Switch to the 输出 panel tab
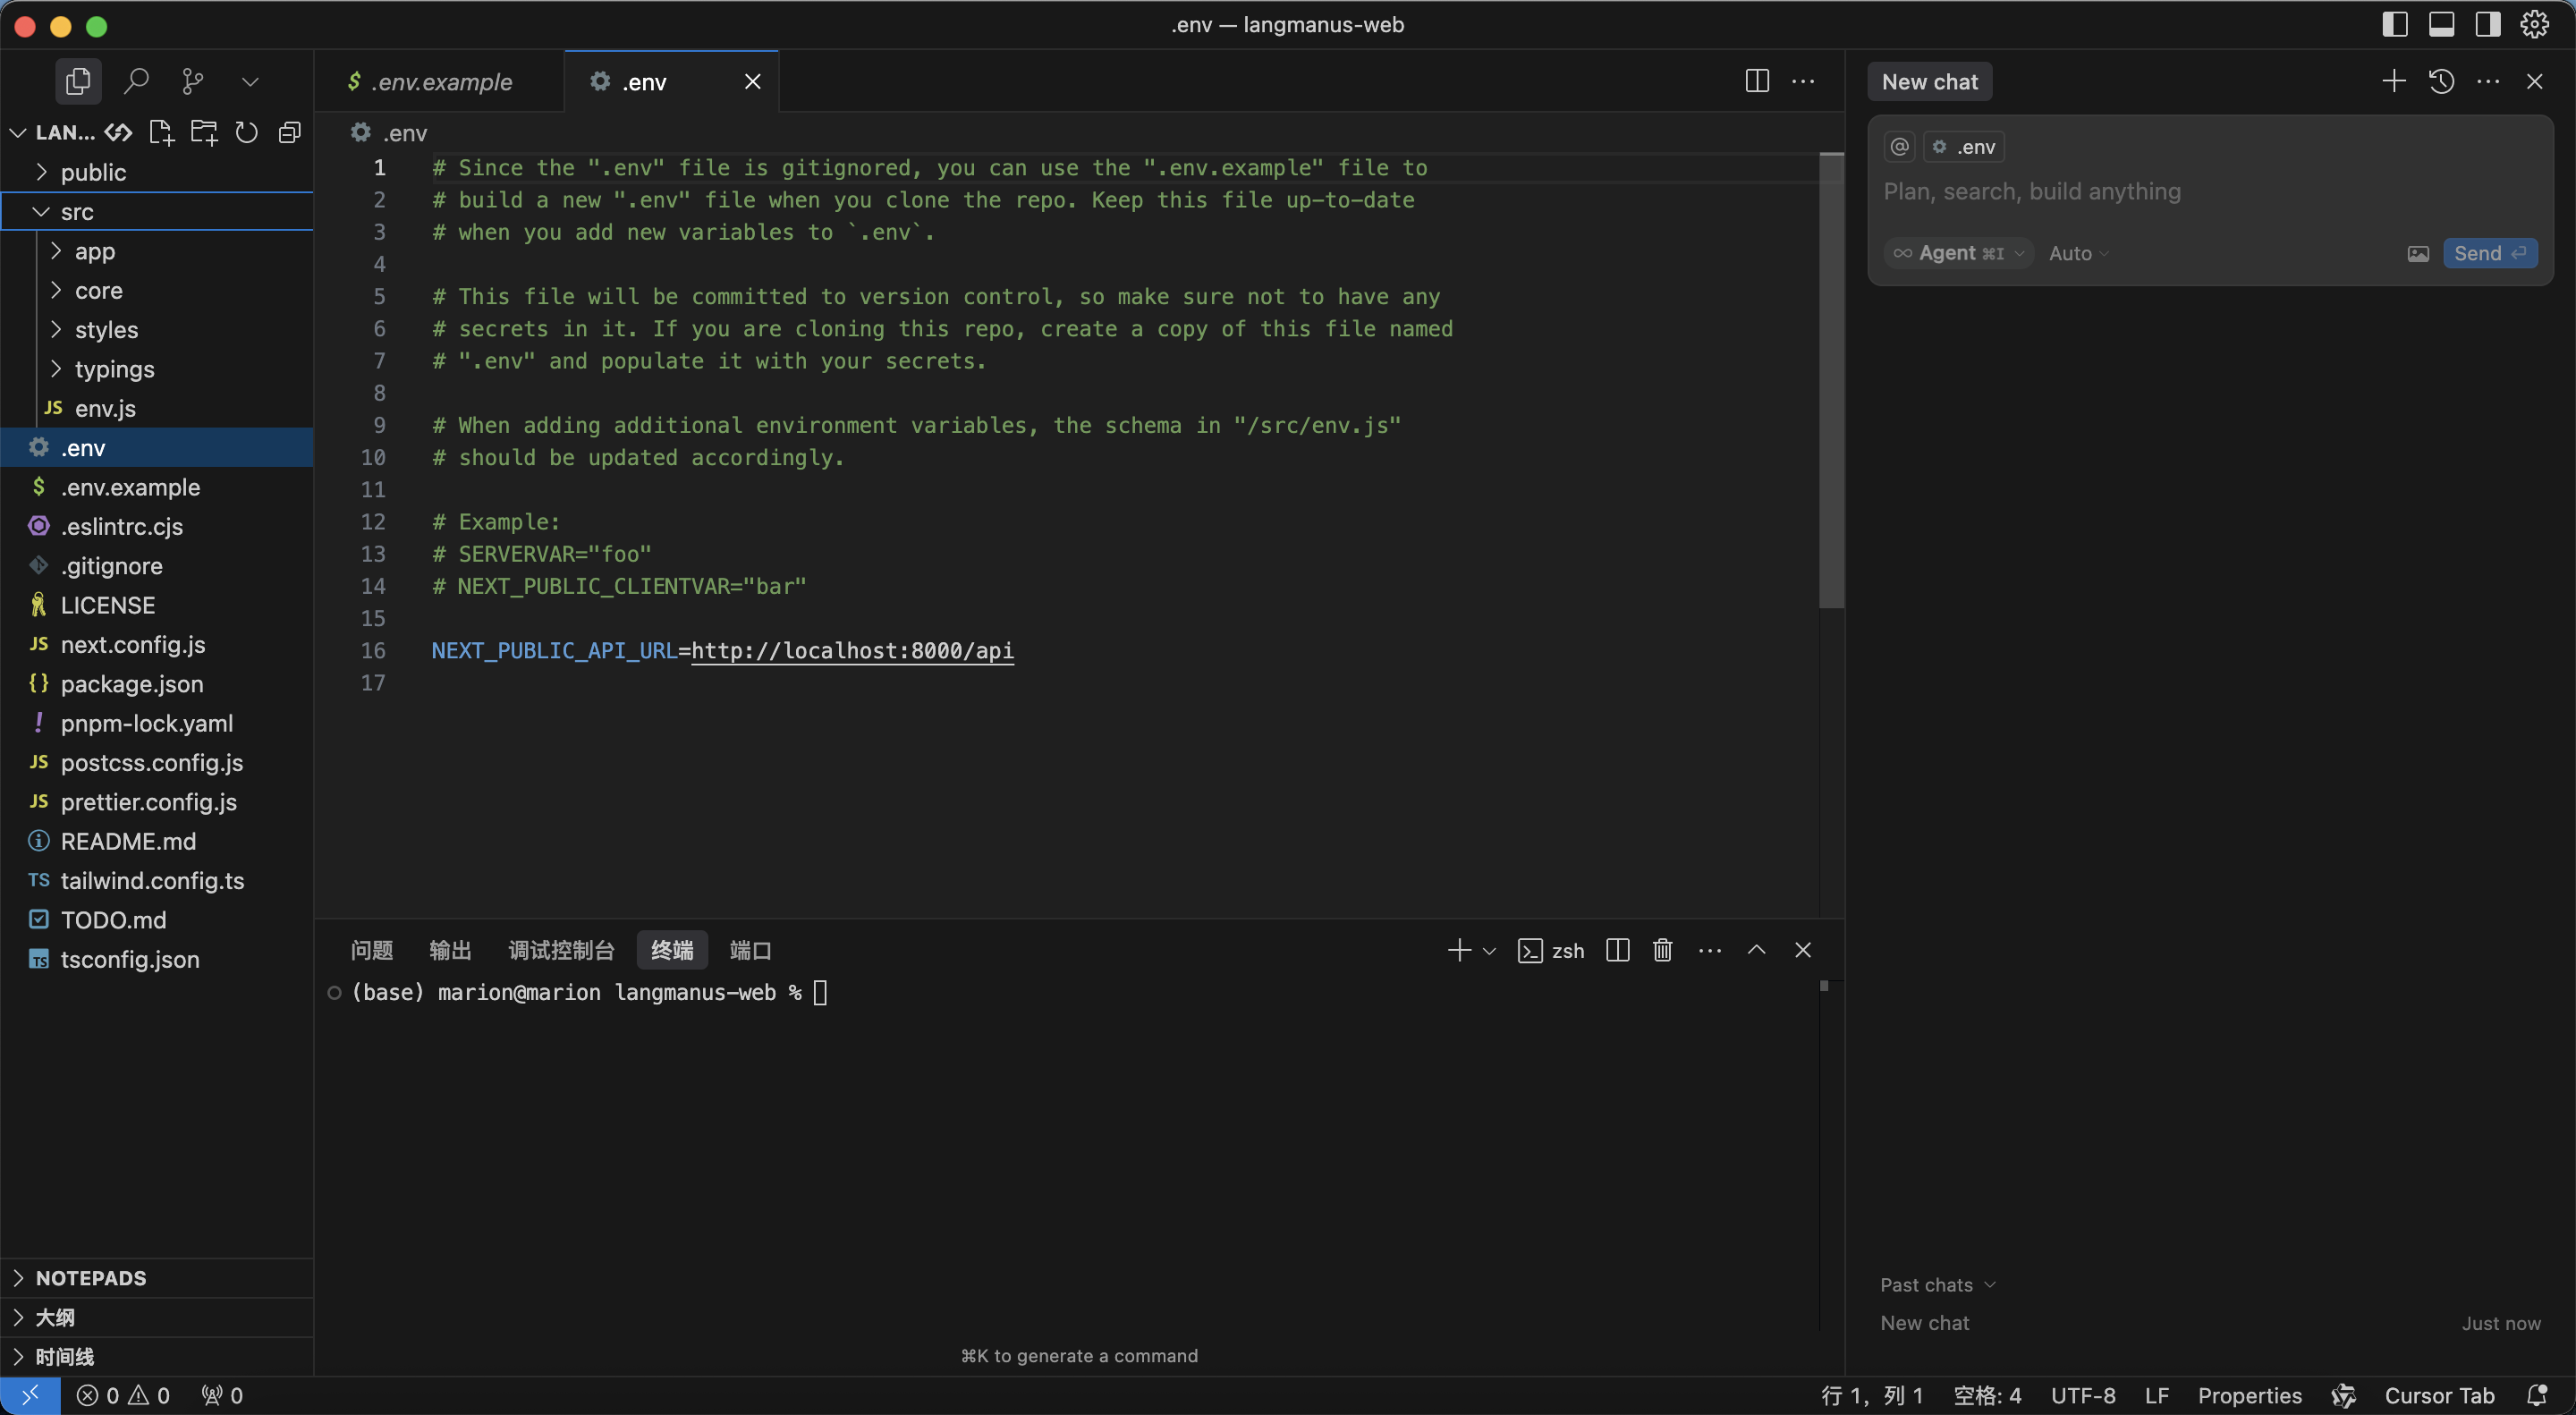Viewport: 2576px width, 1415px height. coord(450,950)
